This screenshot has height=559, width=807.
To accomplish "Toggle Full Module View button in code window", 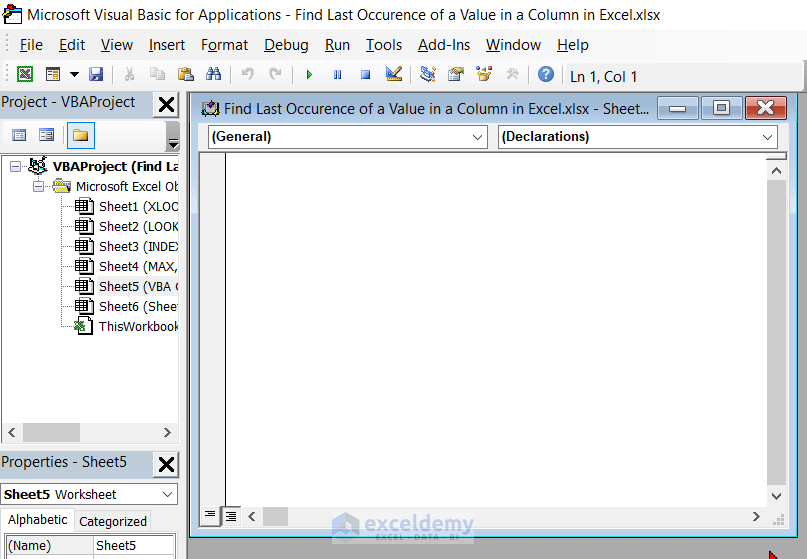I will 231,516.
